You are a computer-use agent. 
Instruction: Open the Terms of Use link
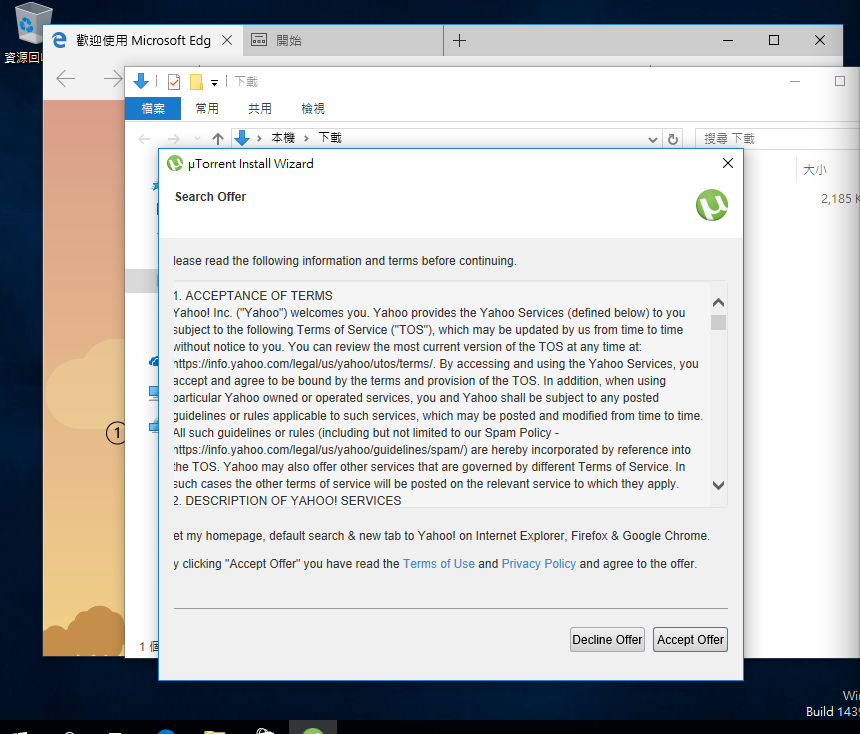pos(439,564)
